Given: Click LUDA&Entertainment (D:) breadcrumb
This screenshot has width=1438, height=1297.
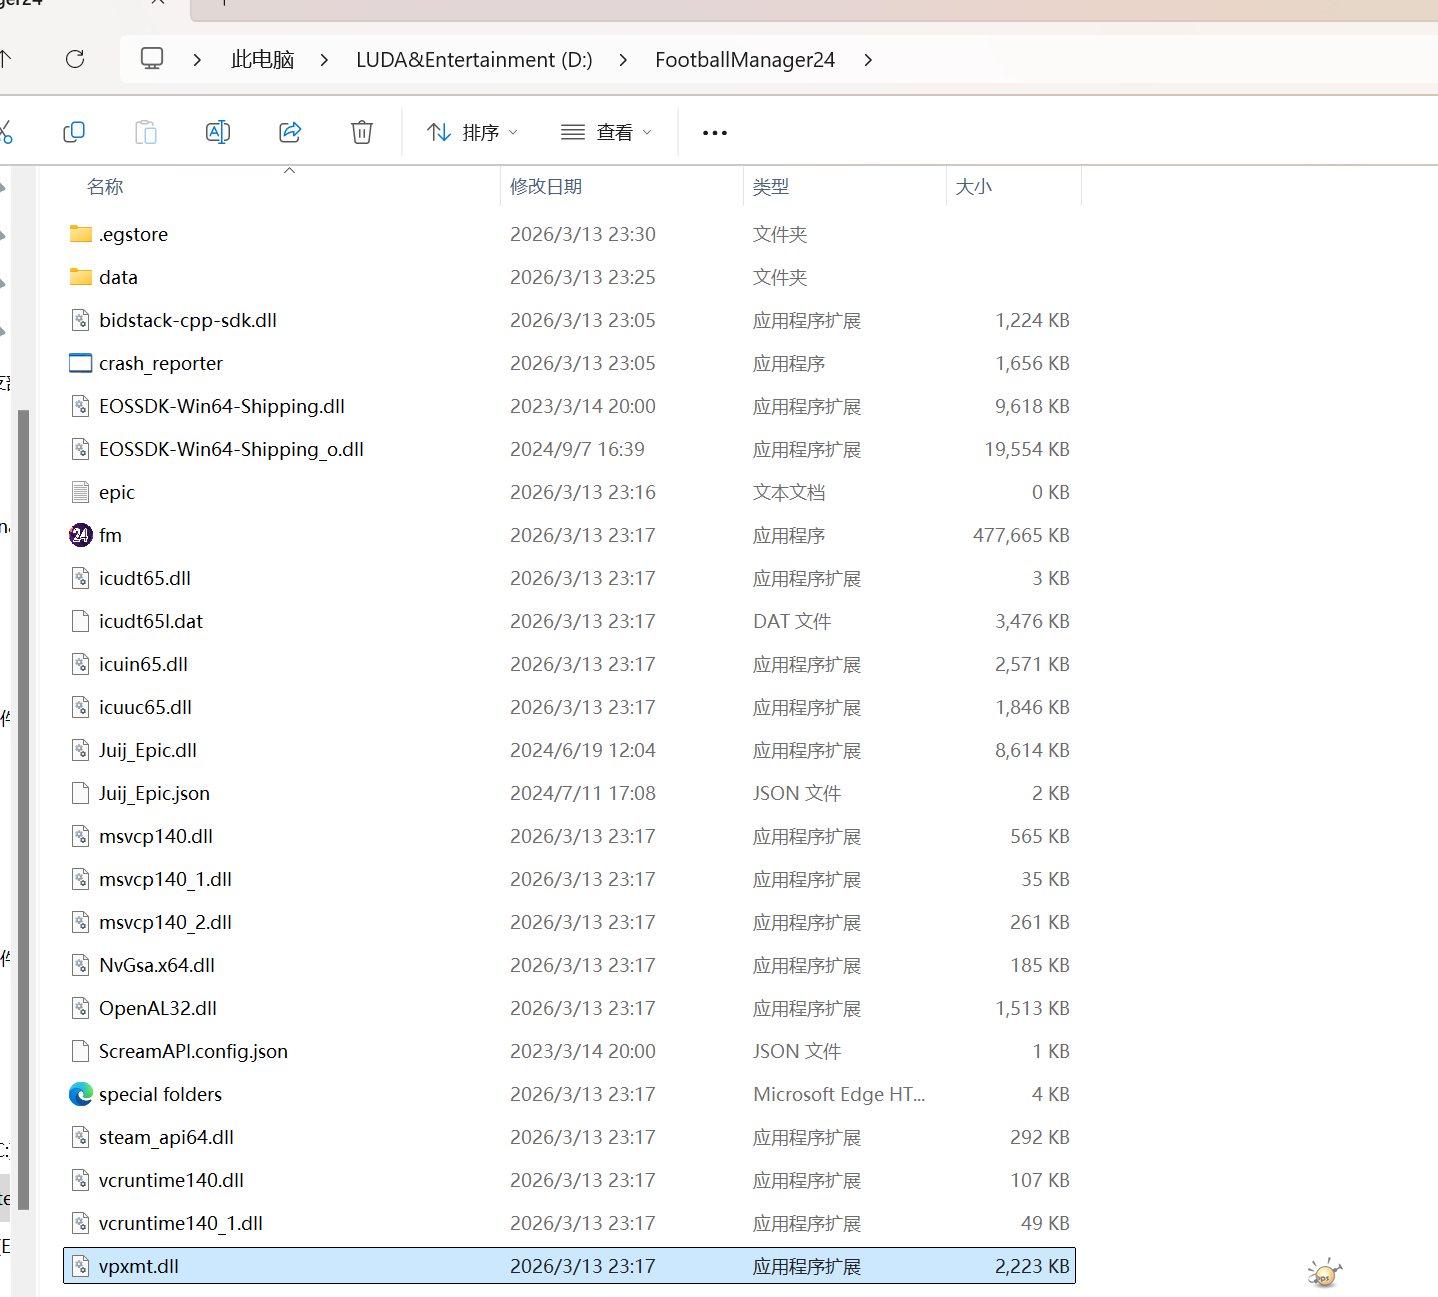Looking at the screenshot, I should 474,60.
